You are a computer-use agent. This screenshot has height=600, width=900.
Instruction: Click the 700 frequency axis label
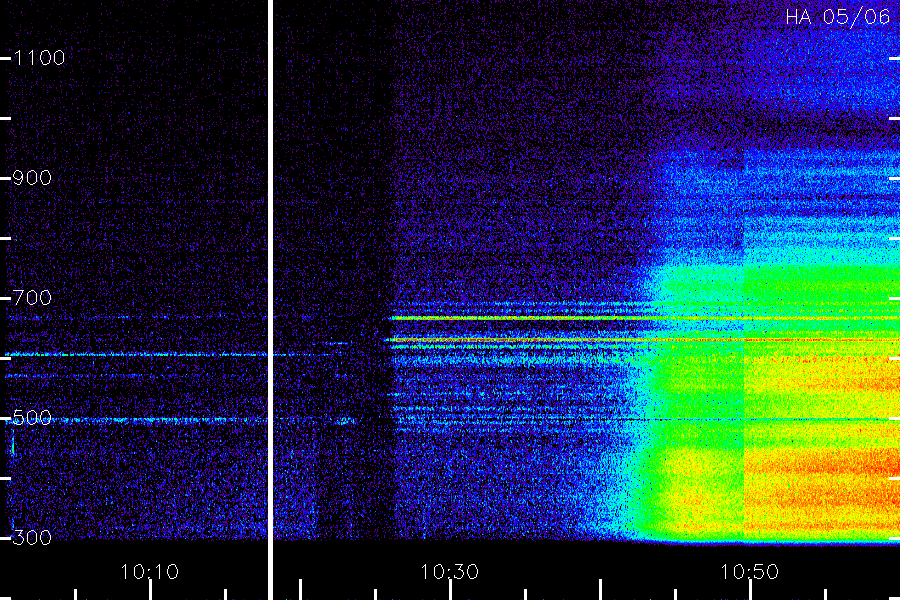[32, 298]
